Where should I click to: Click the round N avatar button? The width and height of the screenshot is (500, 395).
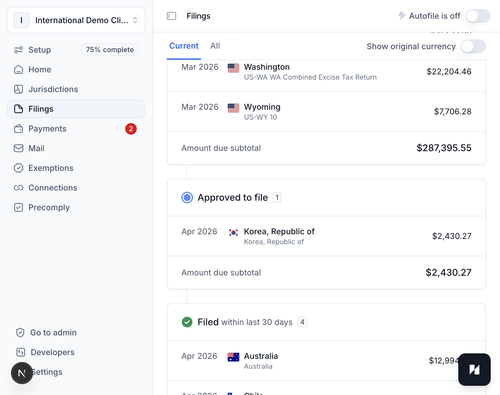pos(22,373)
